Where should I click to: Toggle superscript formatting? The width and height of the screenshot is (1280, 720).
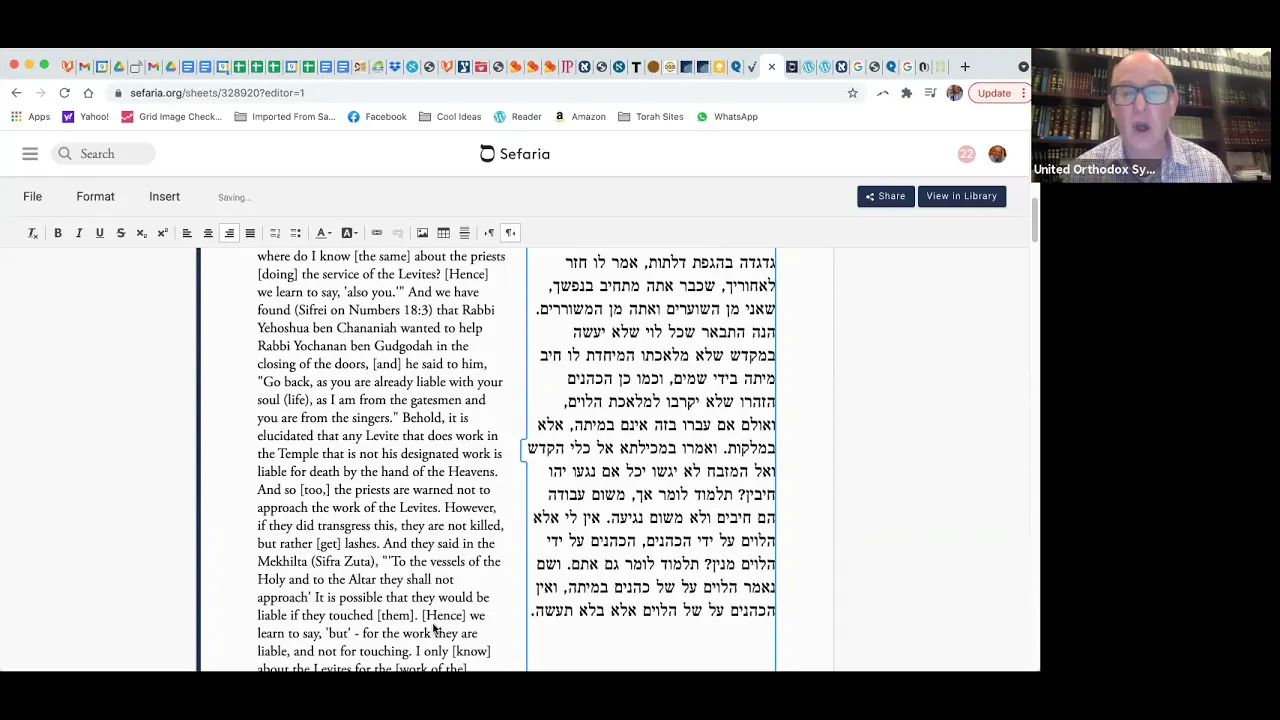coord(163,233)
